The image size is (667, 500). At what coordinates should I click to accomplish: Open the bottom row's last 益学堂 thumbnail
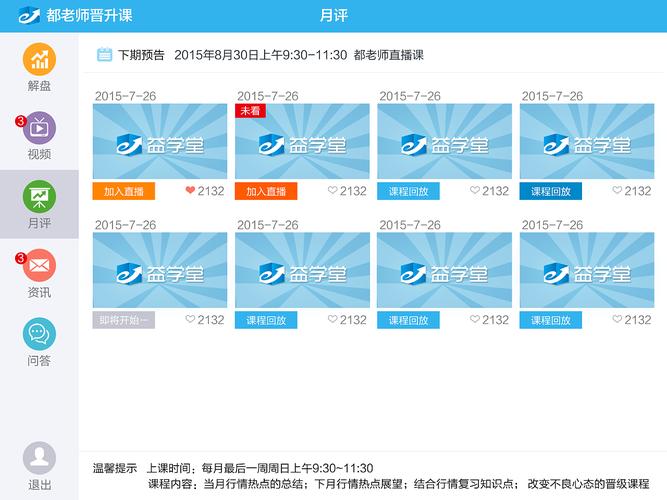point(587,270)
